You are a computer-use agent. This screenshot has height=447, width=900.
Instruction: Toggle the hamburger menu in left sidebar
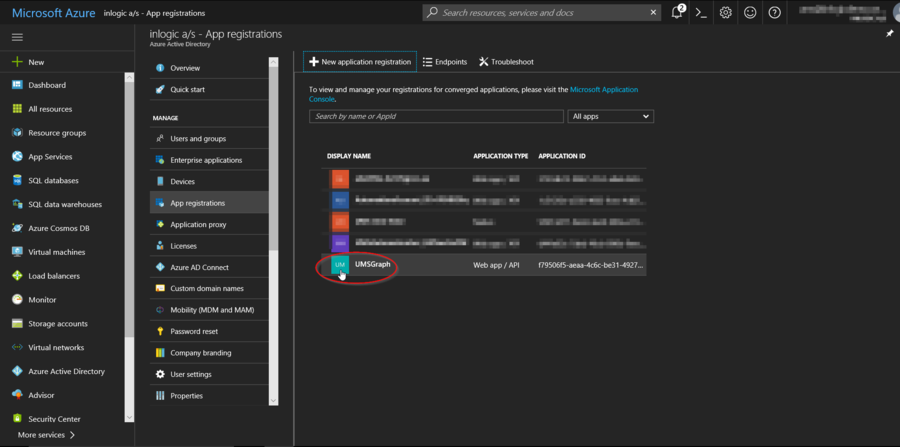coord(17,37)
